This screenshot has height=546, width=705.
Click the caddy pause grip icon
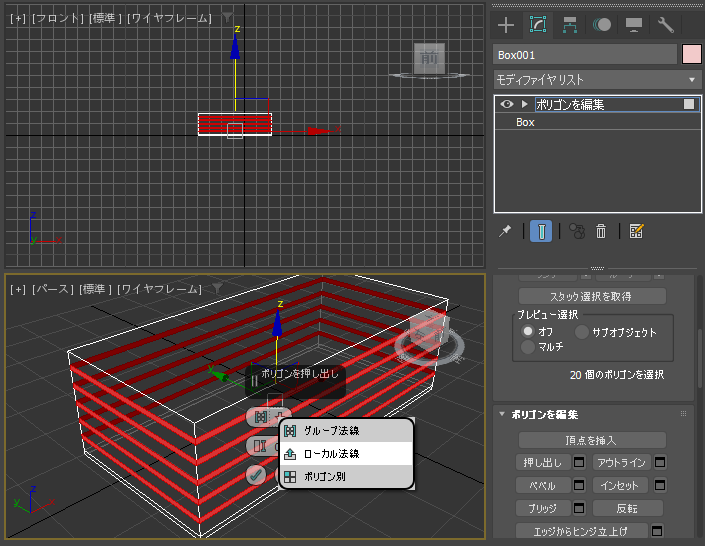click(254, 381)
